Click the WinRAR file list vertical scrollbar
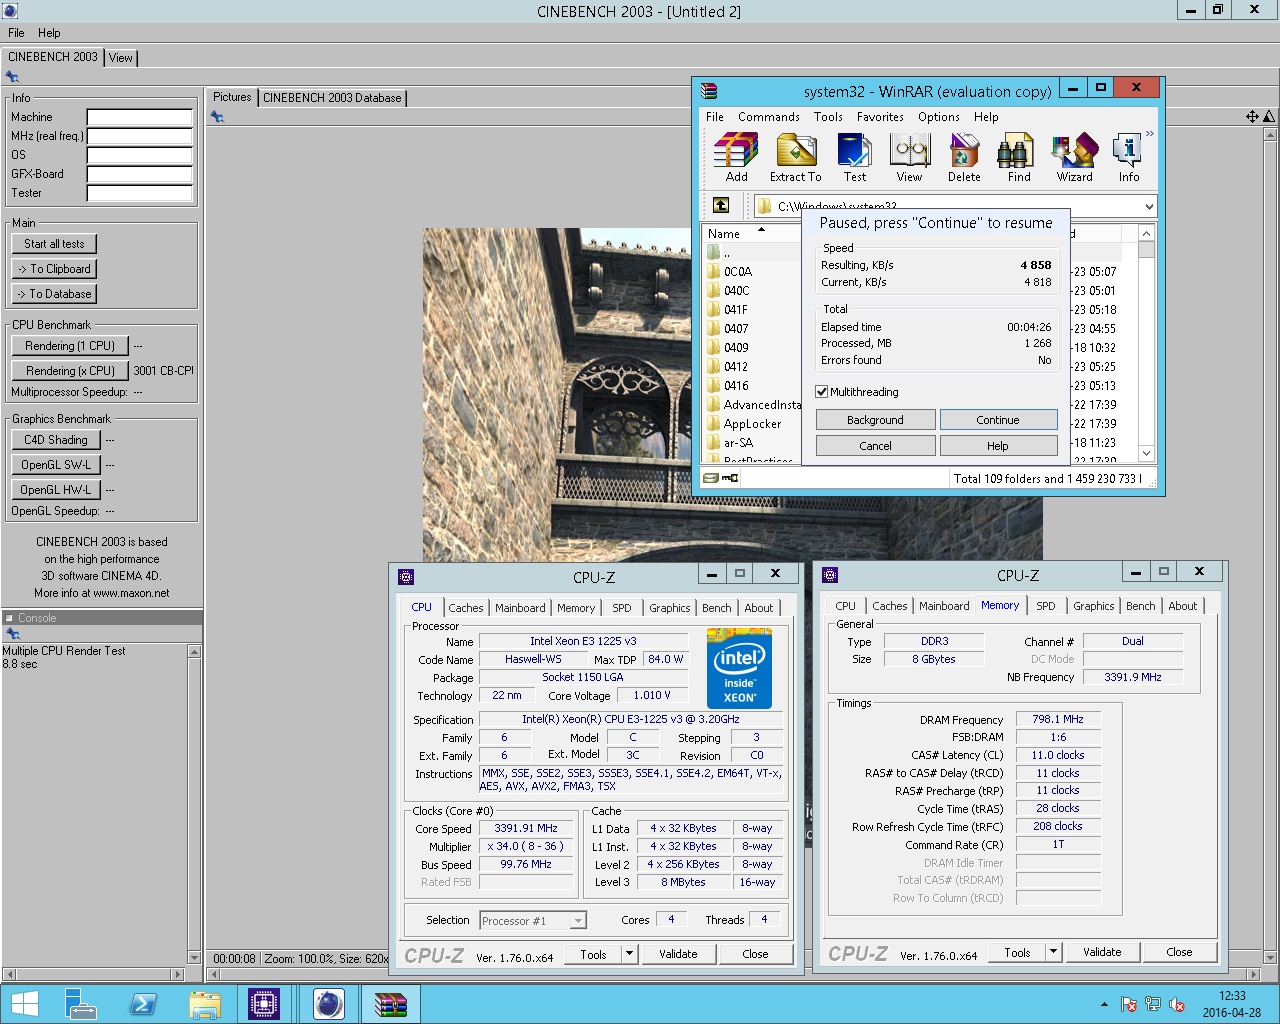 point(1146,343)
